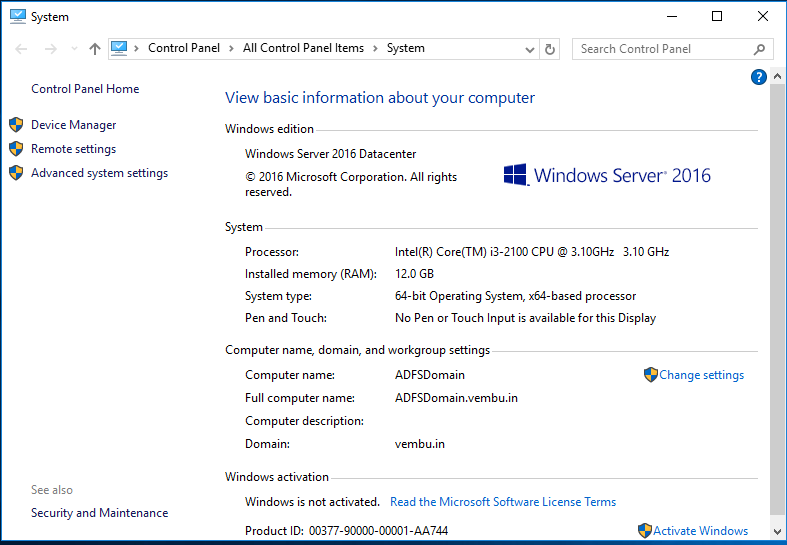Viewport: 787px width, 545px height.
Task: Click the search magnifier icon
Action: click(759, 49)
